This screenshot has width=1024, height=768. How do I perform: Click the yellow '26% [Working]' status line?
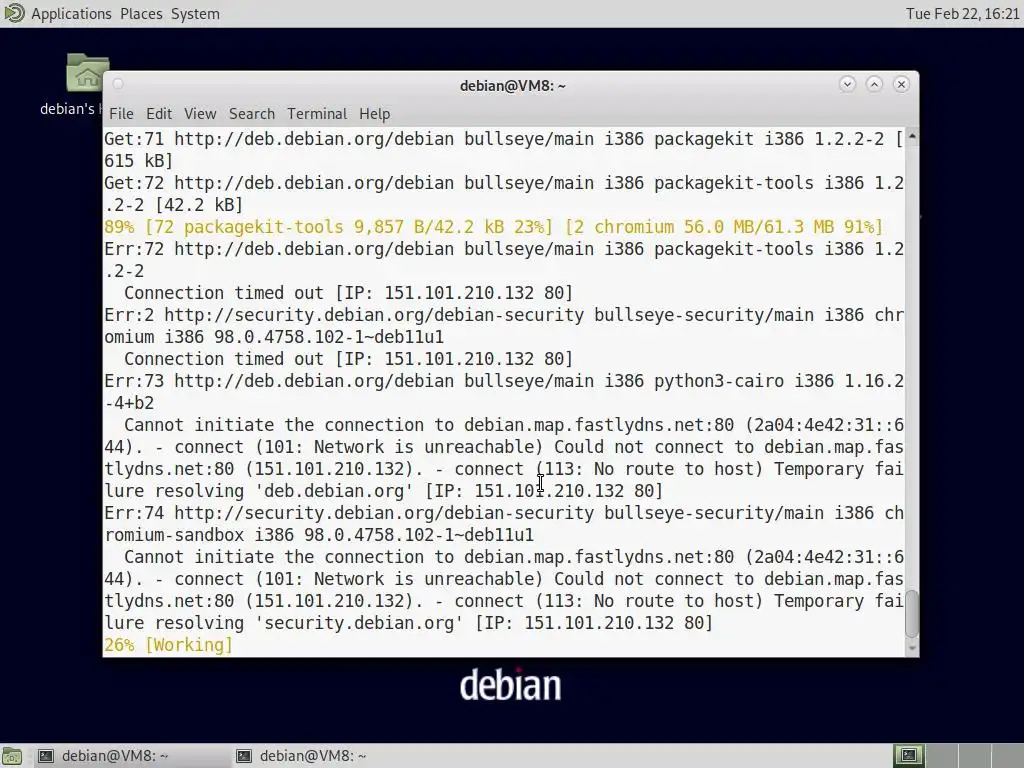168,645
